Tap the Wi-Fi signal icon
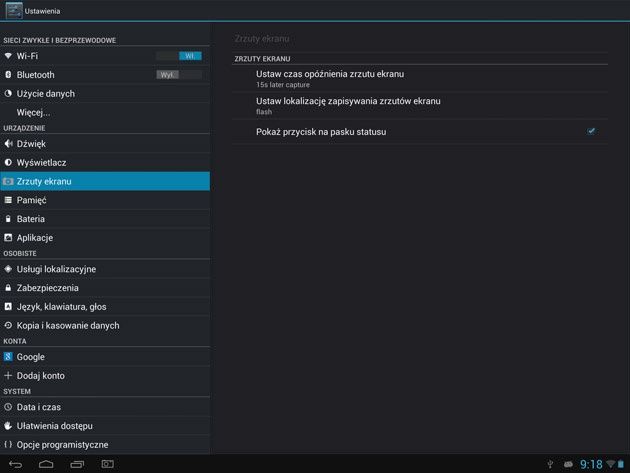 click(8, 56)
